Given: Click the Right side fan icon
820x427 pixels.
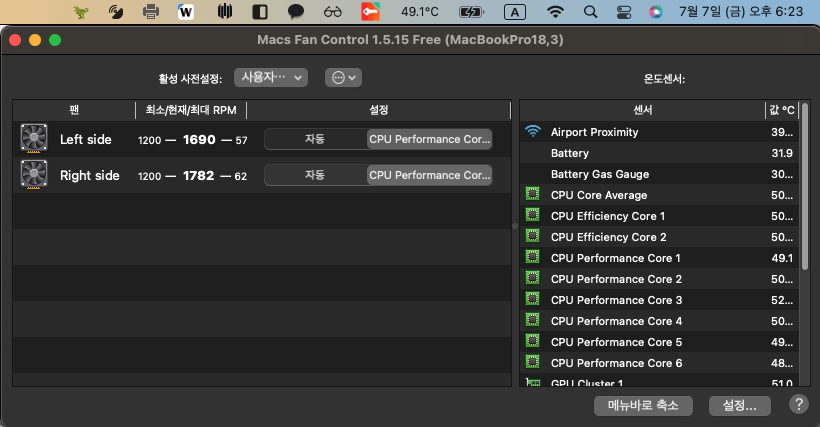Looking at the screenshot, I should 34,175.
